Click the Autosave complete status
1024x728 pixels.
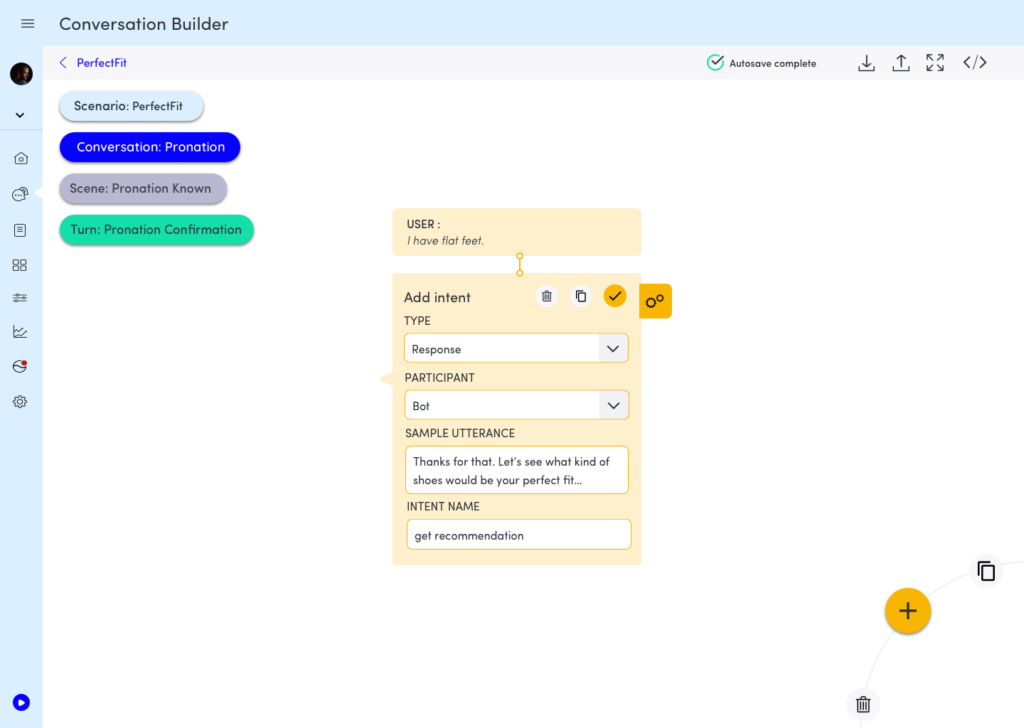point(761,63)
